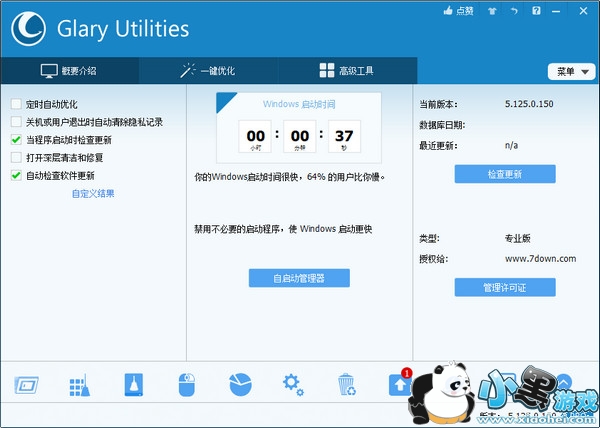Viewport: 600px width, 428px height.
Task: Switch to the 高级工具 tab
Action: coord(347,71)
